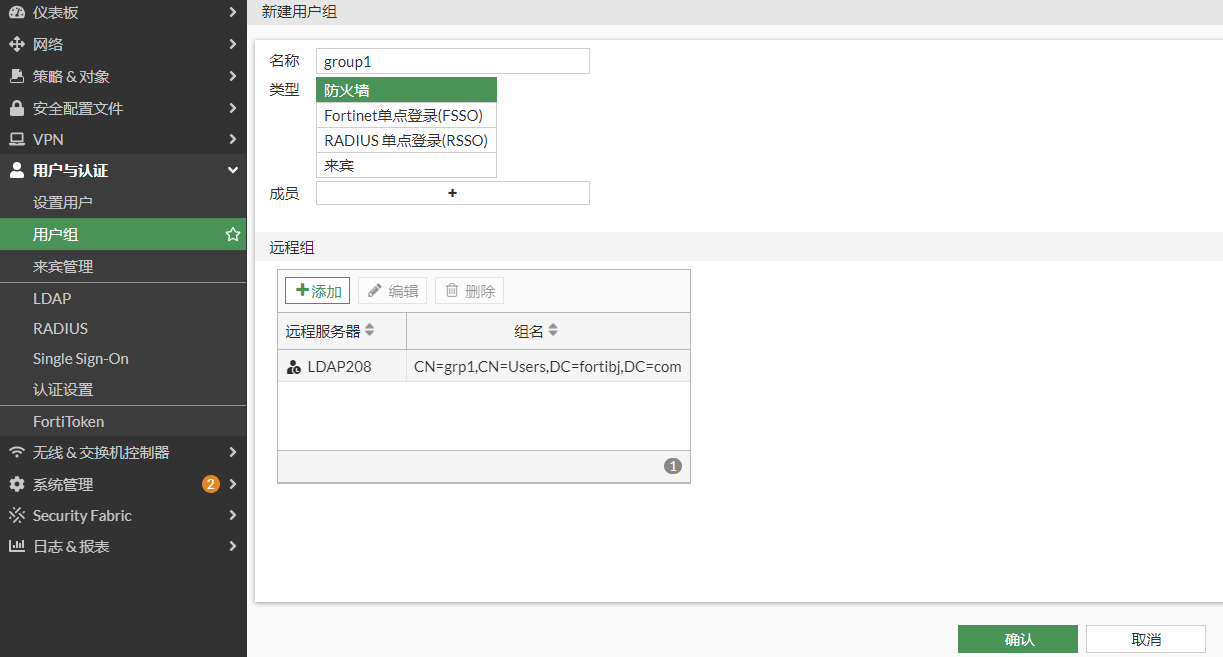Select the Fortinet单点登录(FSSO) group type

pyautogui.click(x=405, y=115)
